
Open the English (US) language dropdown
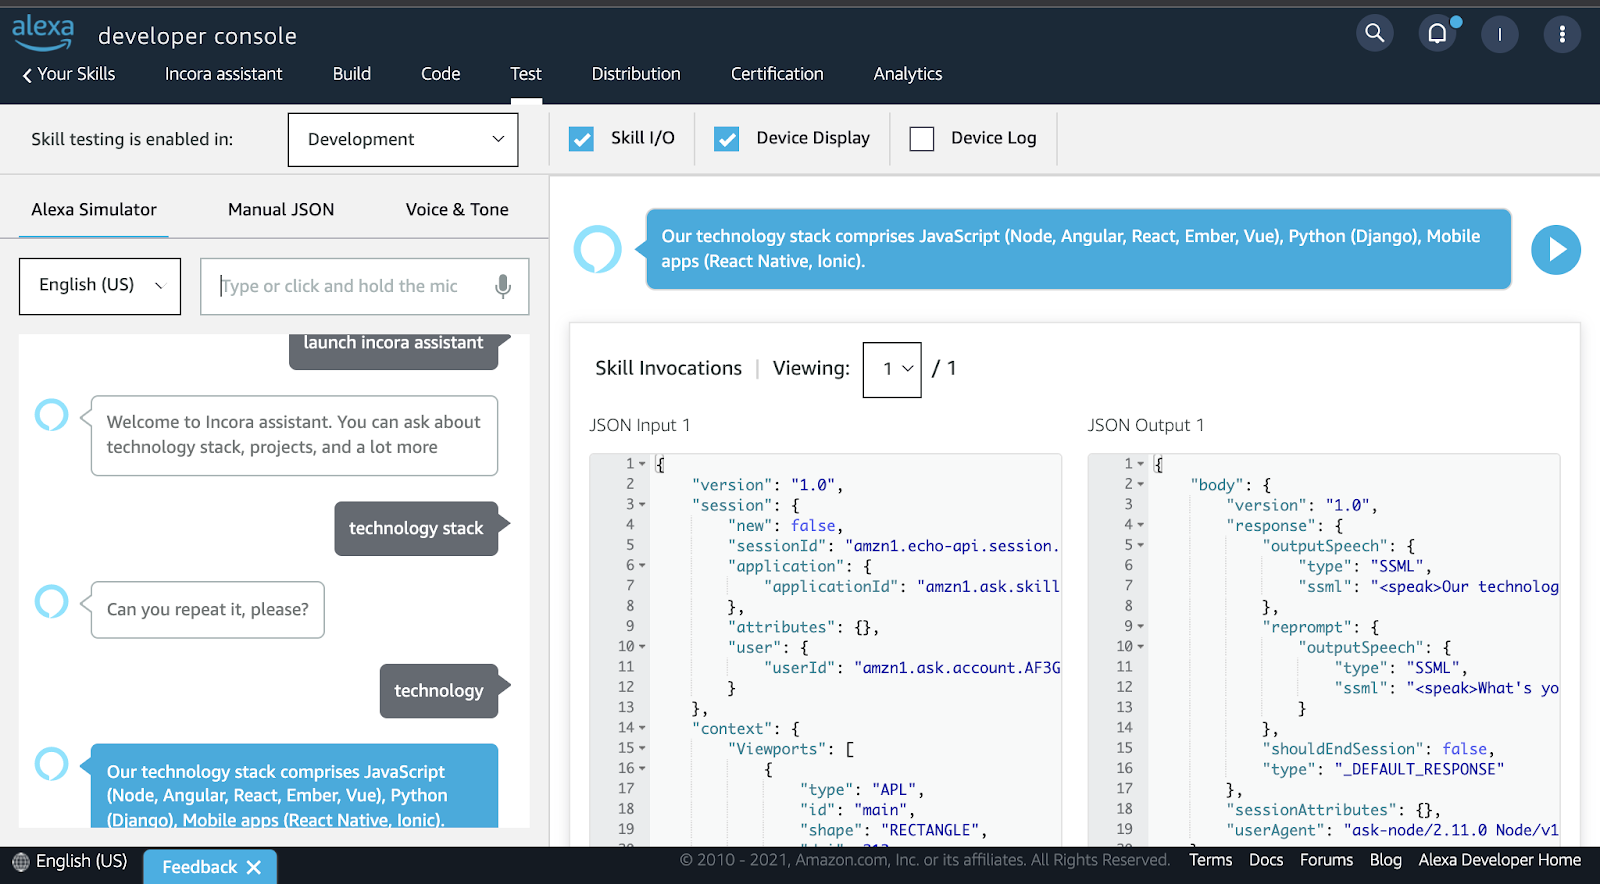pyautogui.click(x=100, y=286)
